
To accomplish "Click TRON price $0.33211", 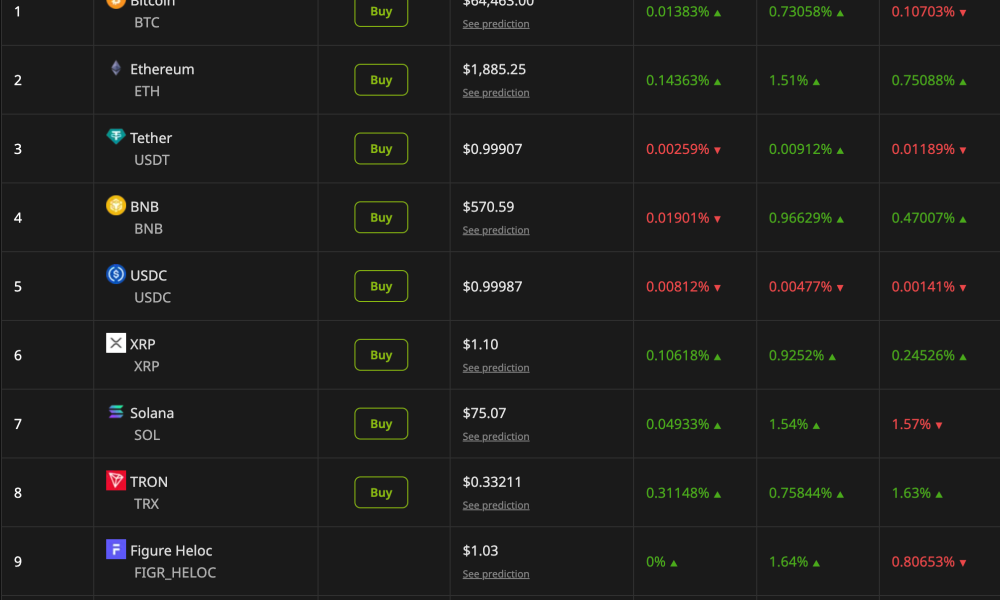I will pos(492,482).
